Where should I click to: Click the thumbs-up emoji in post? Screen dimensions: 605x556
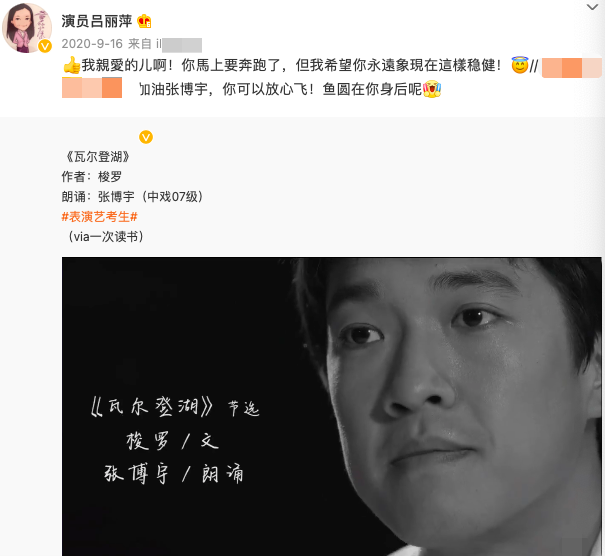point(71,65)
